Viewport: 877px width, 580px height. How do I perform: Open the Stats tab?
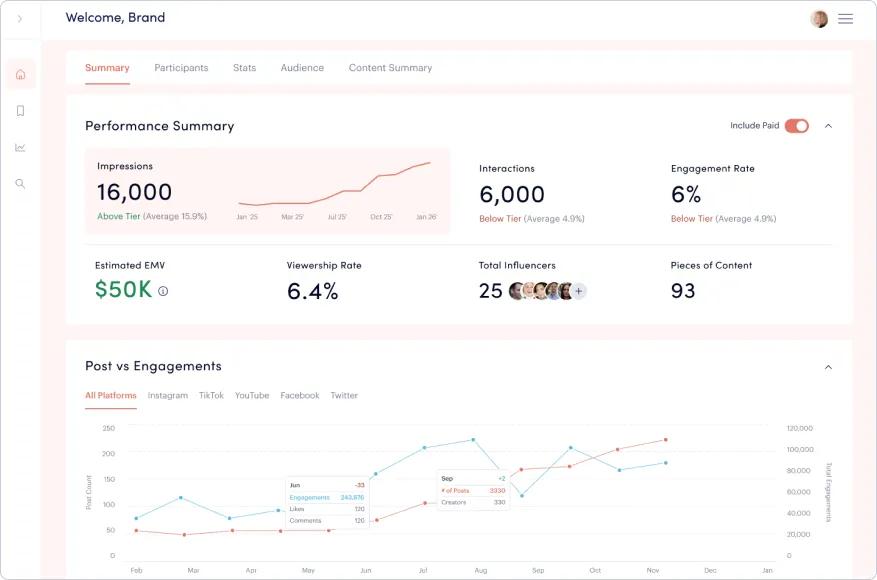click(x=244, y=68)
